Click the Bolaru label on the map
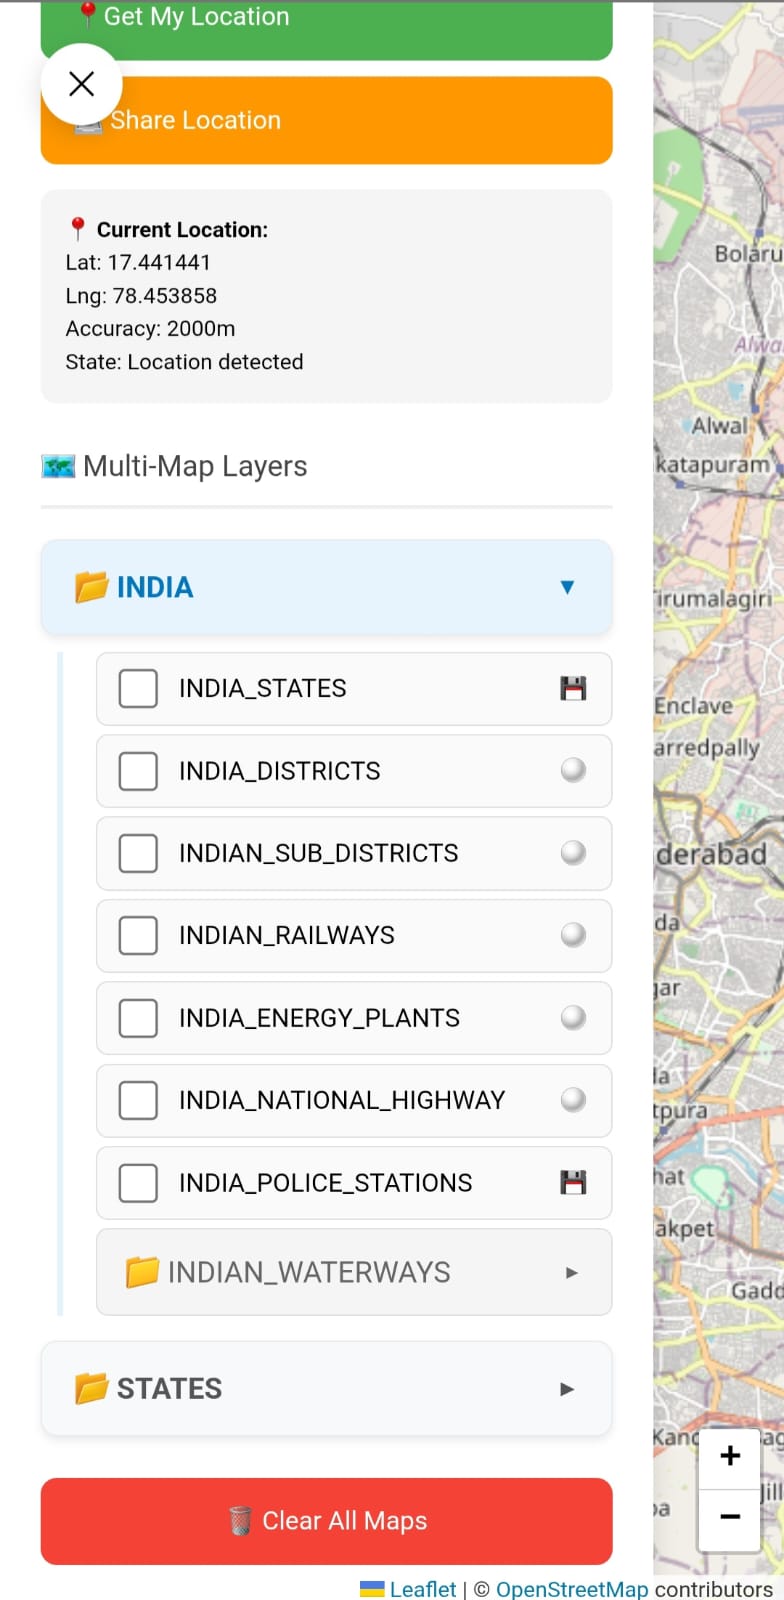784x1600 pixels. (x=748, y=253)
